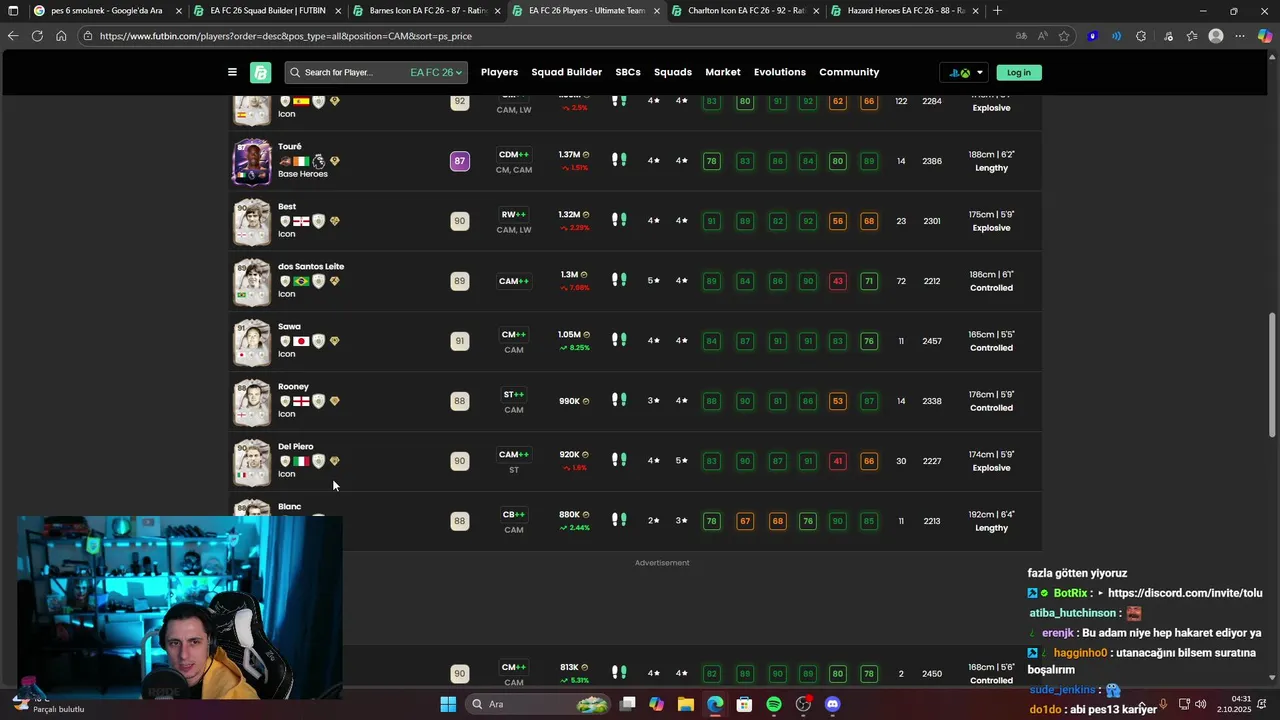Open the EA FC 26 game version dropdown

(436, 72)
